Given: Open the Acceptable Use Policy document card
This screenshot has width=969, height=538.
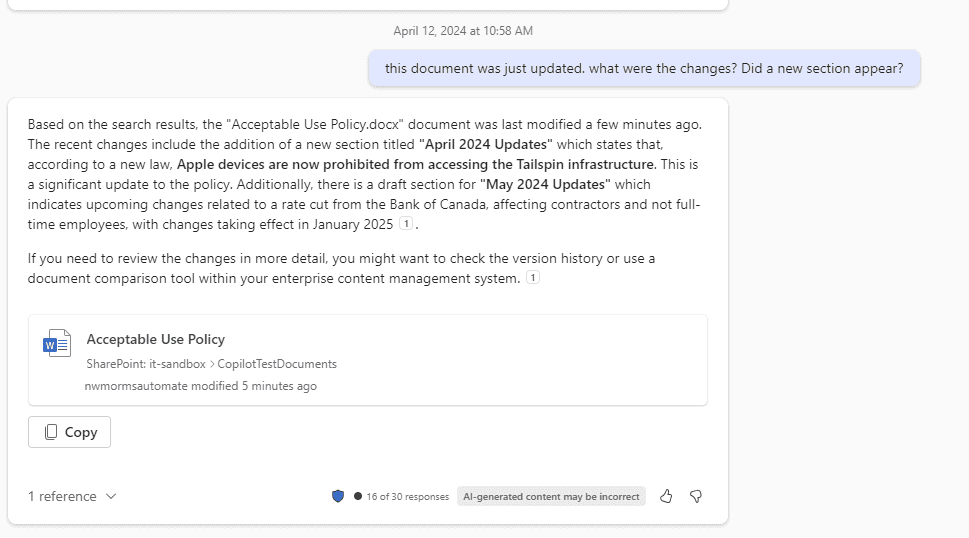Looking at the screenshot, I should [368, 360].
